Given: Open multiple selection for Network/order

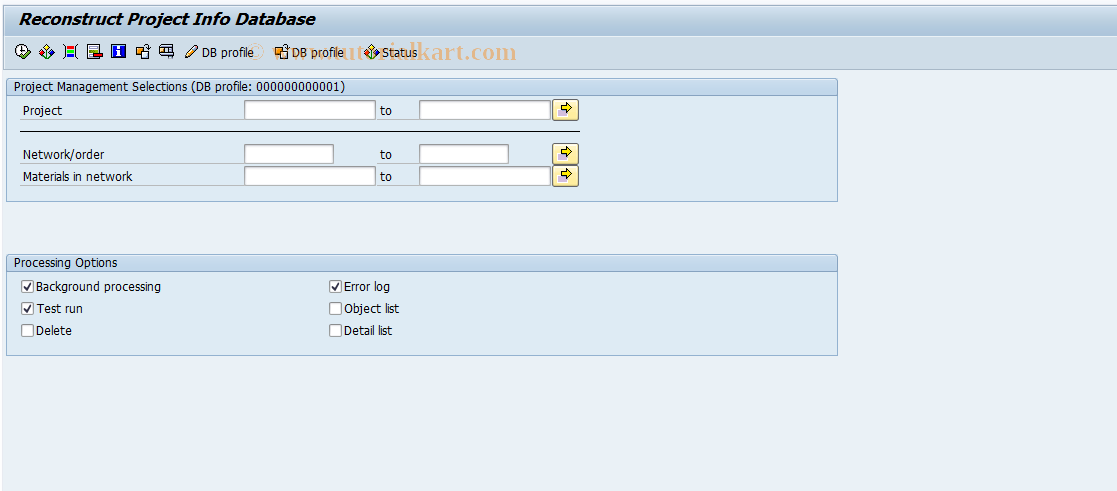Looking at the screenshot, I should point(566,154).
